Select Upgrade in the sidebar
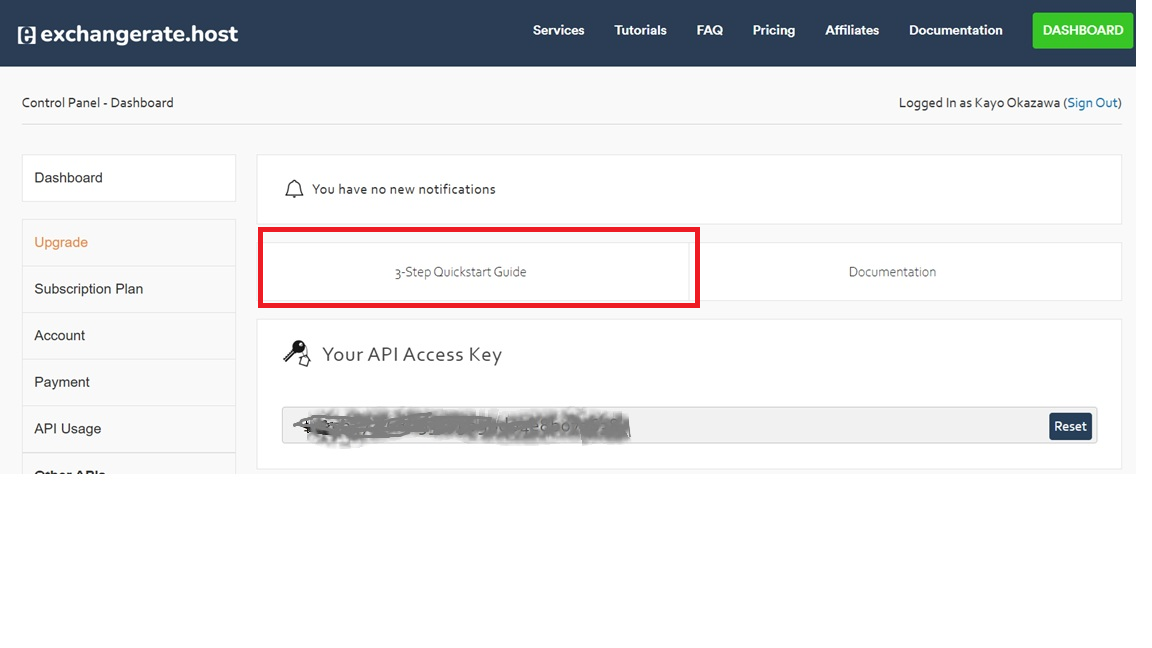Screen dimensions: 1152x648 129,242
